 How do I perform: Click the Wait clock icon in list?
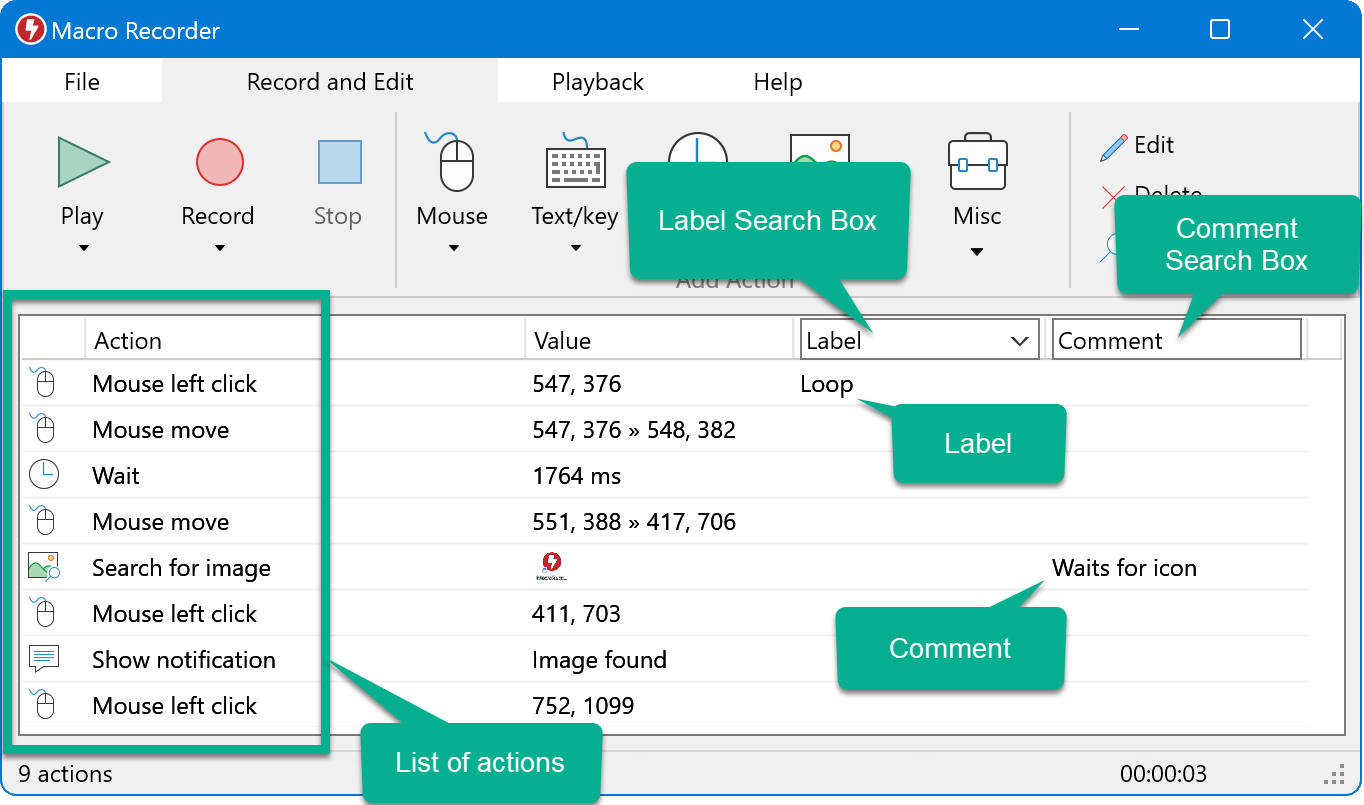coord(44,476)
